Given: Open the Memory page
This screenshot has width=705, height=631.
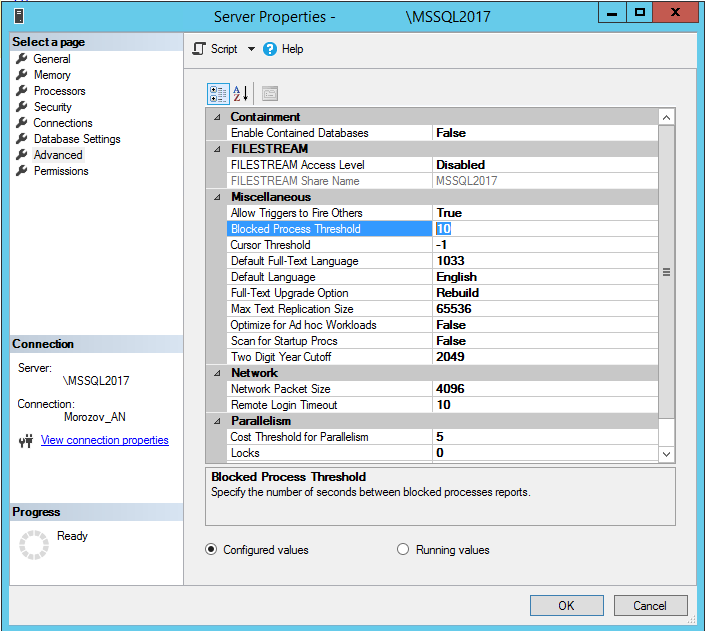Looking at the screenshot, I should 52,75.
